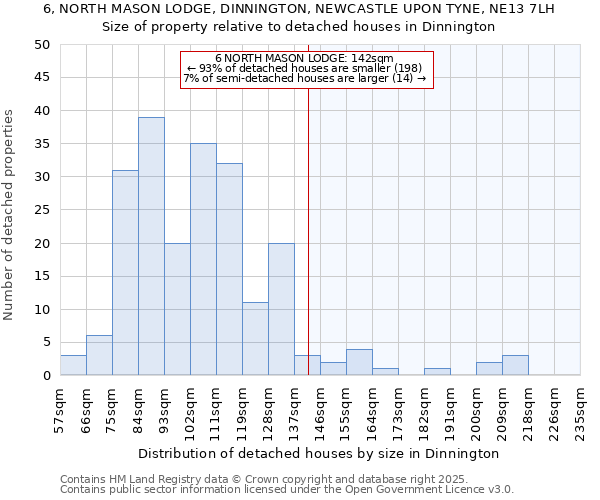Click y-axis tick label 10
Viewport: 600px width, 500px height.
[x=42, y=309]
